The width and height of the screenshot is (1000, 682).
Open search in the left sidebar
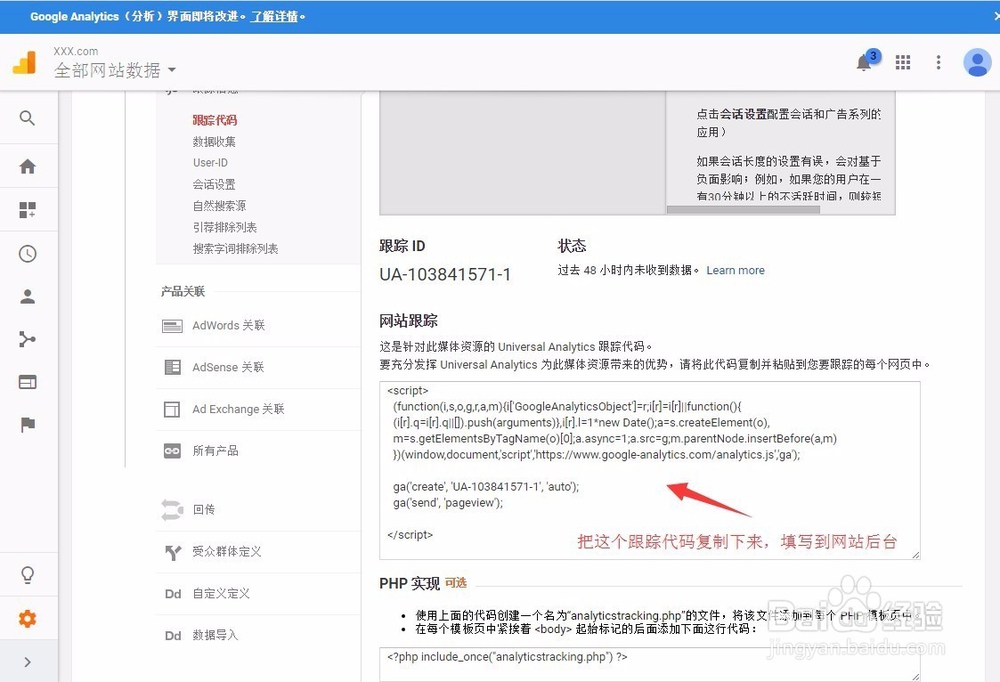click(28, 118)
